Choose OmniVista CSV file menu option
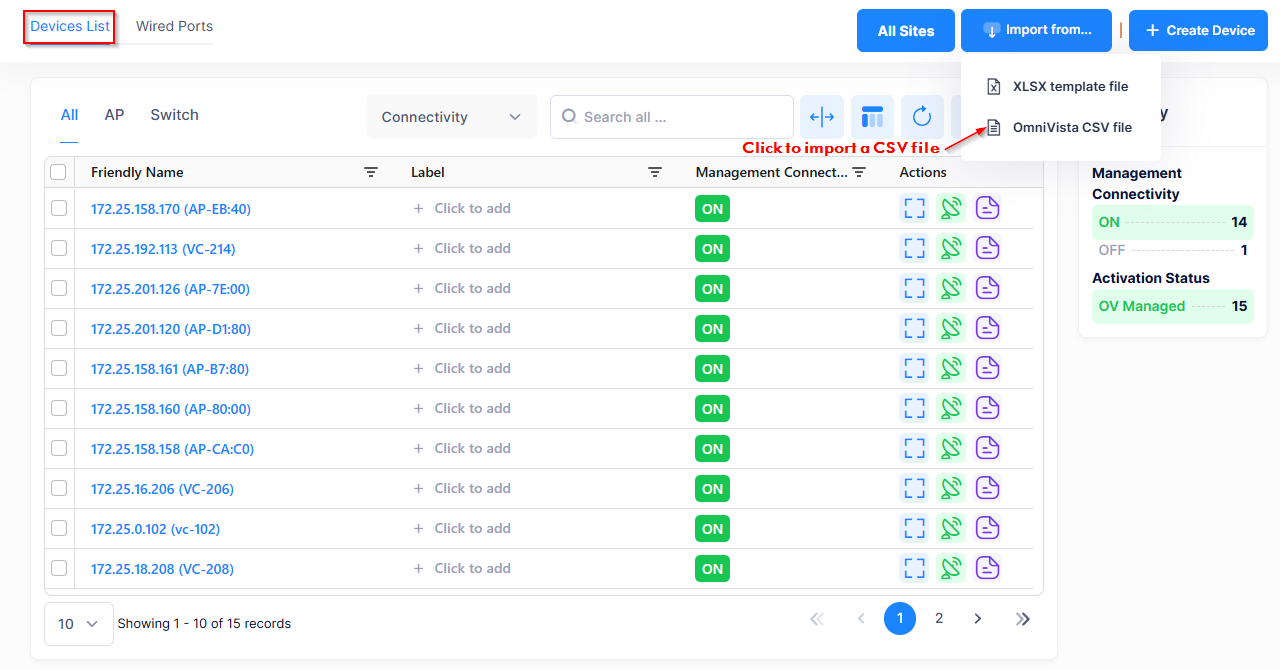This screenshot has height=670, width=1280. click(x=1072, y=127)
